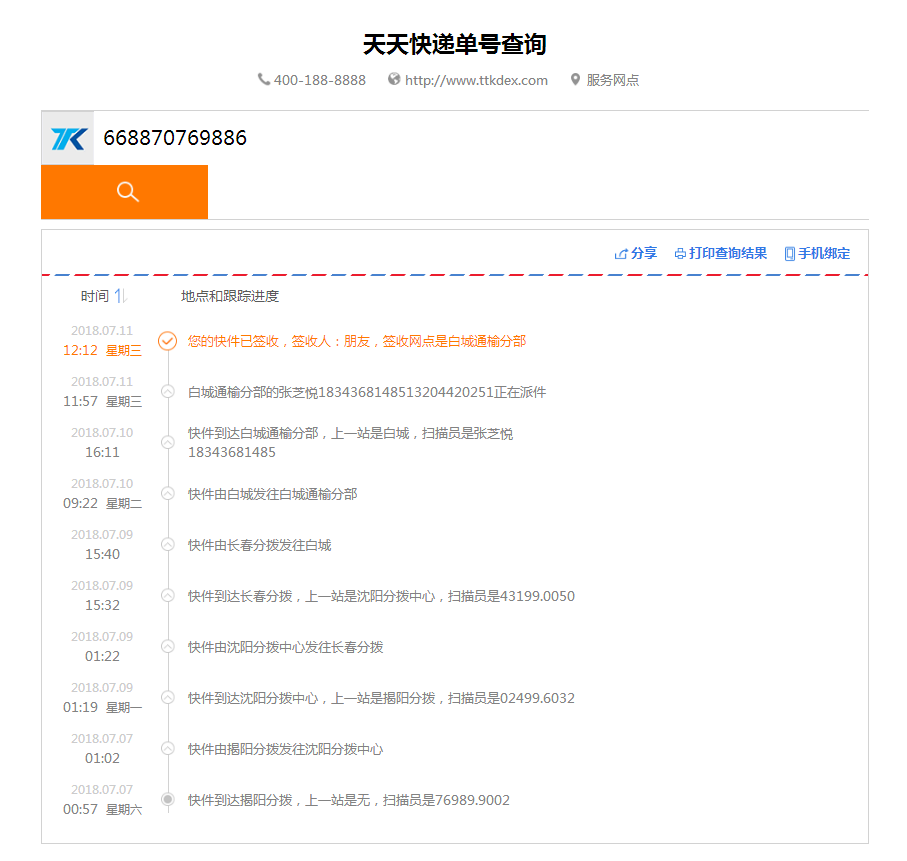Click timeline marker for 15:32 长春分拨 arrival

168,595
